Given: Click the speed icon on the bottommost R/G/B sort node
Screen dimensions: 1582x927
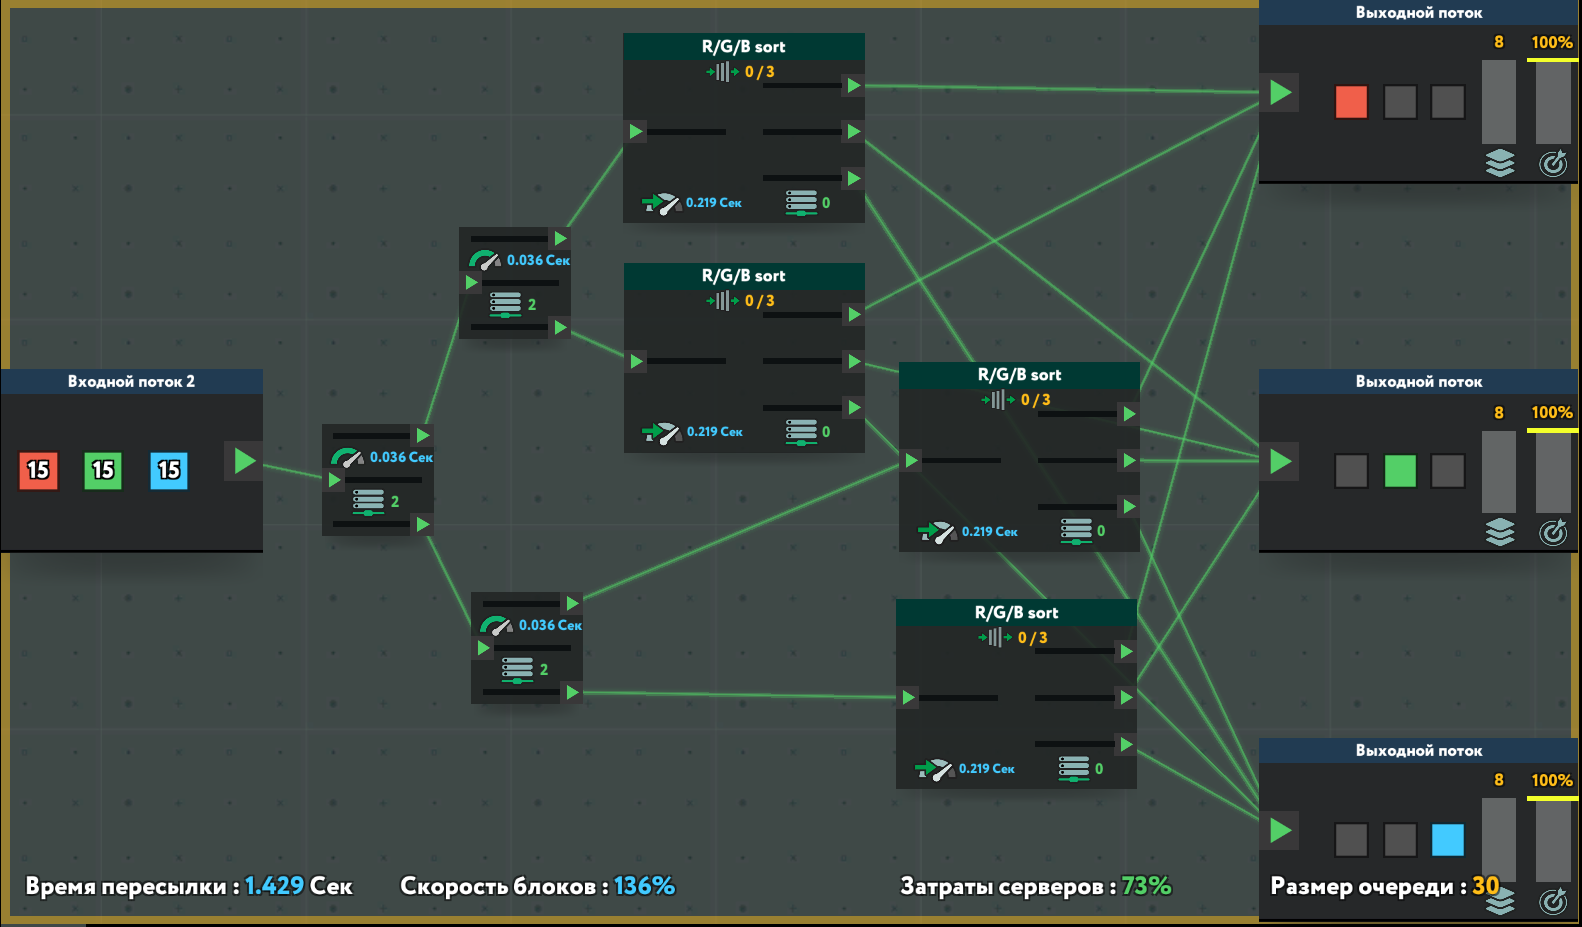Looking at the screenshot, I should [x=934, y=769].
